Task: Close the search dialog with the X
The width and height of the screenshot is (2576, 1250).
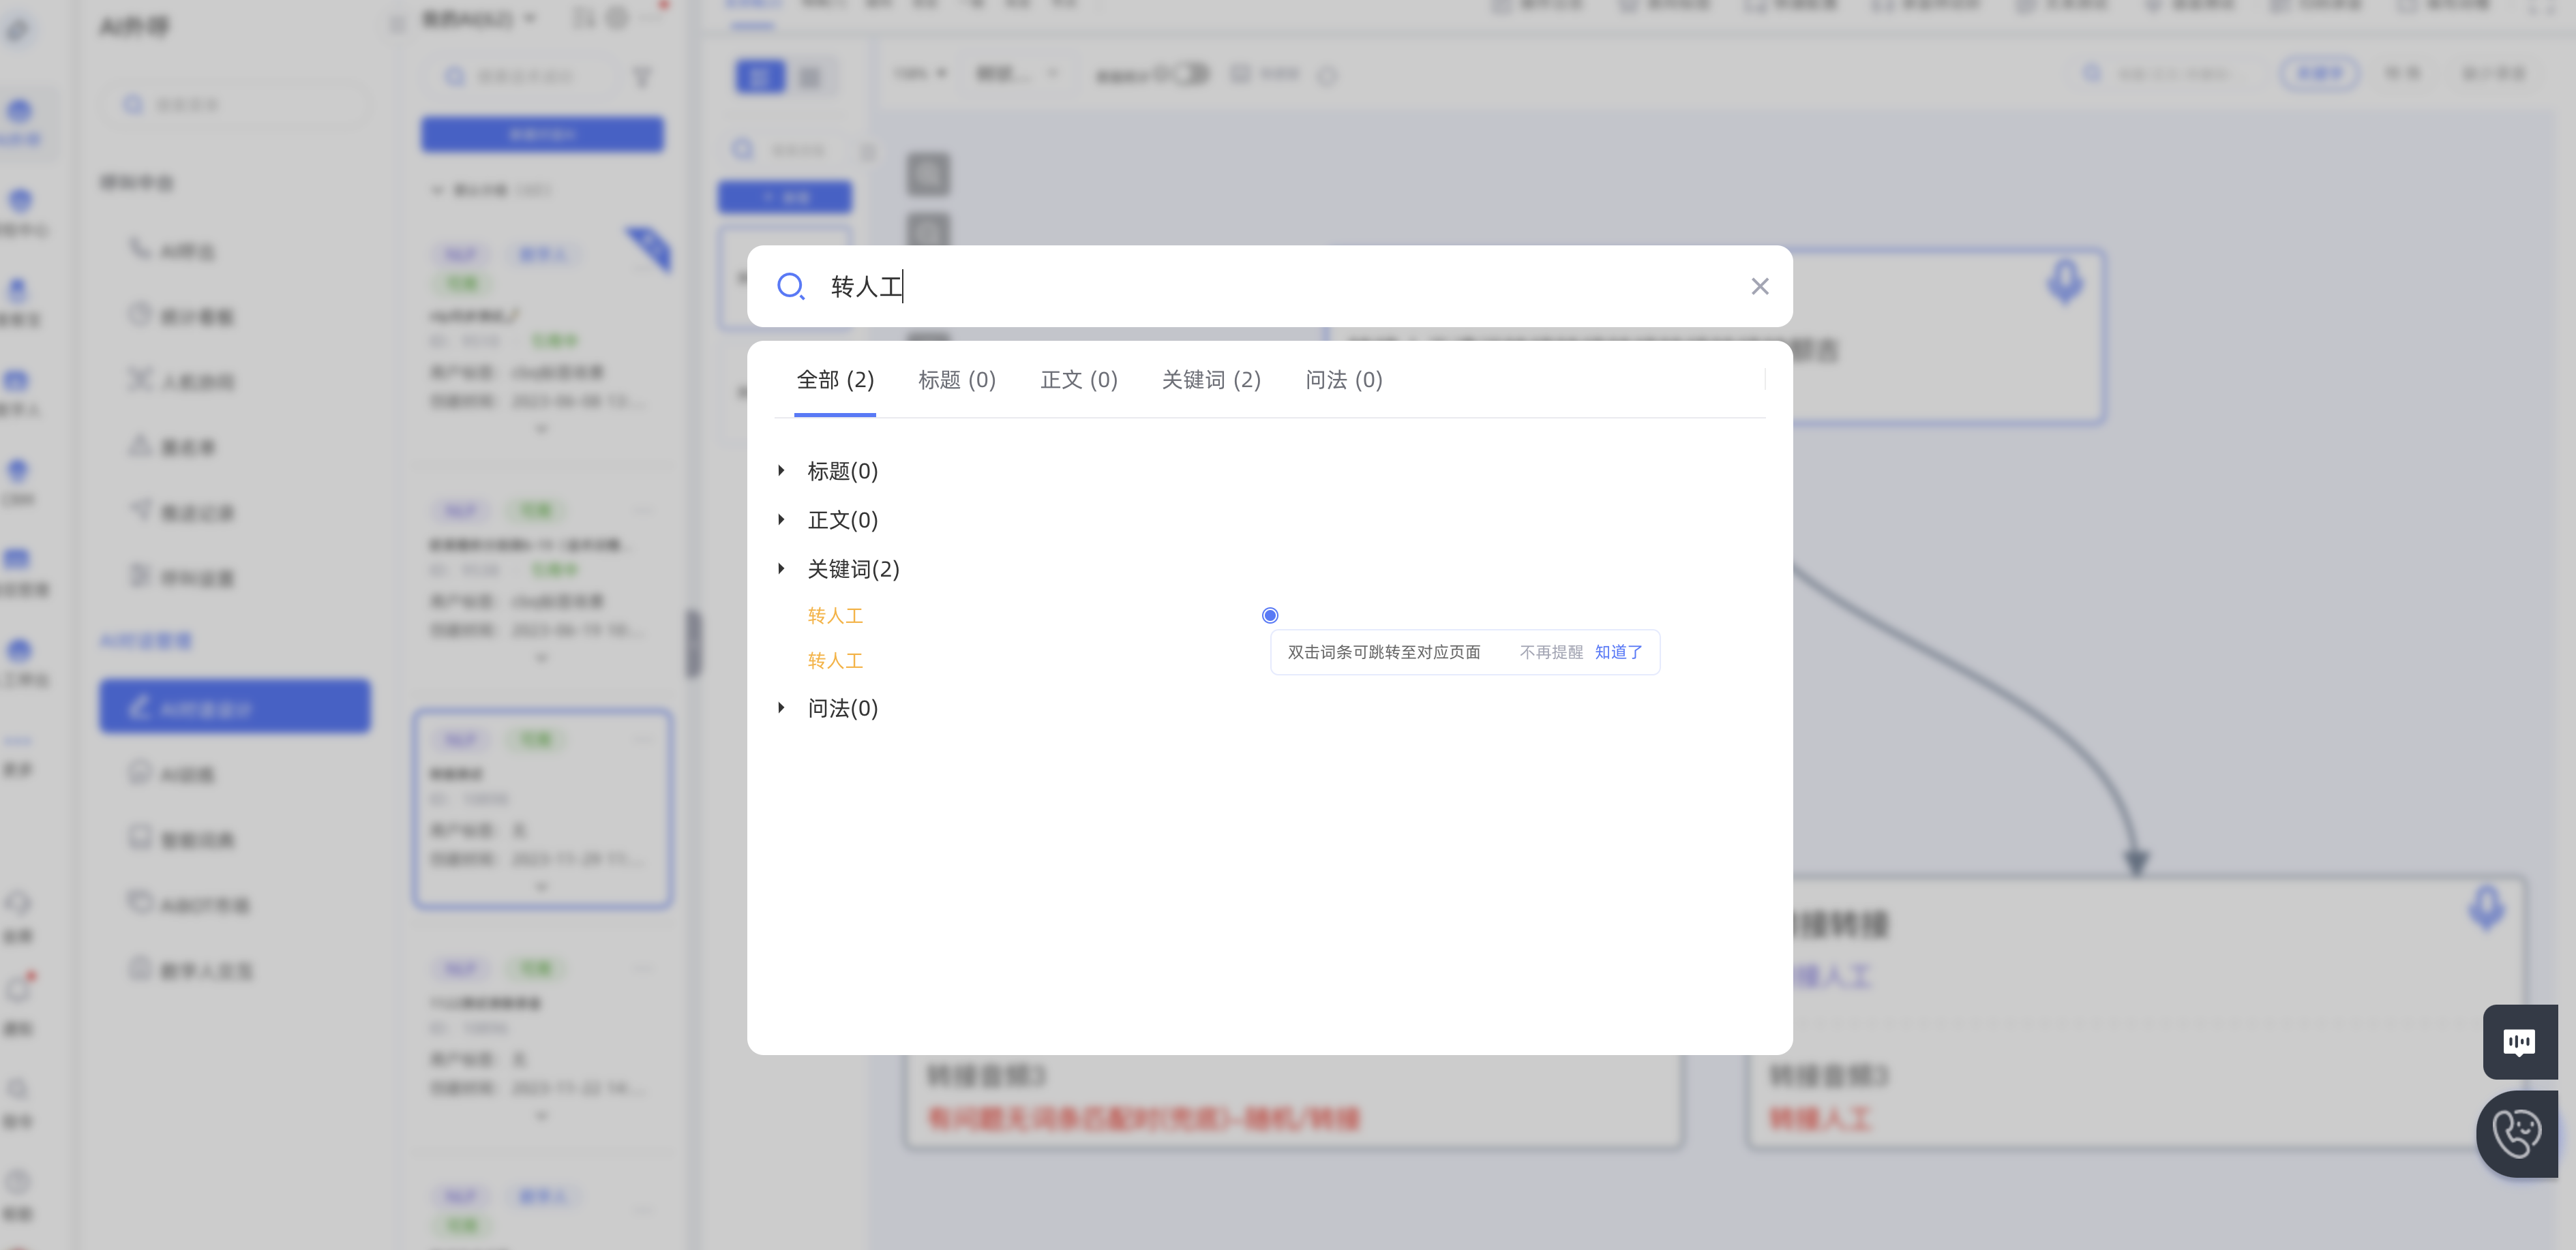Action: pyautogui.click(x=1760, y=286)
